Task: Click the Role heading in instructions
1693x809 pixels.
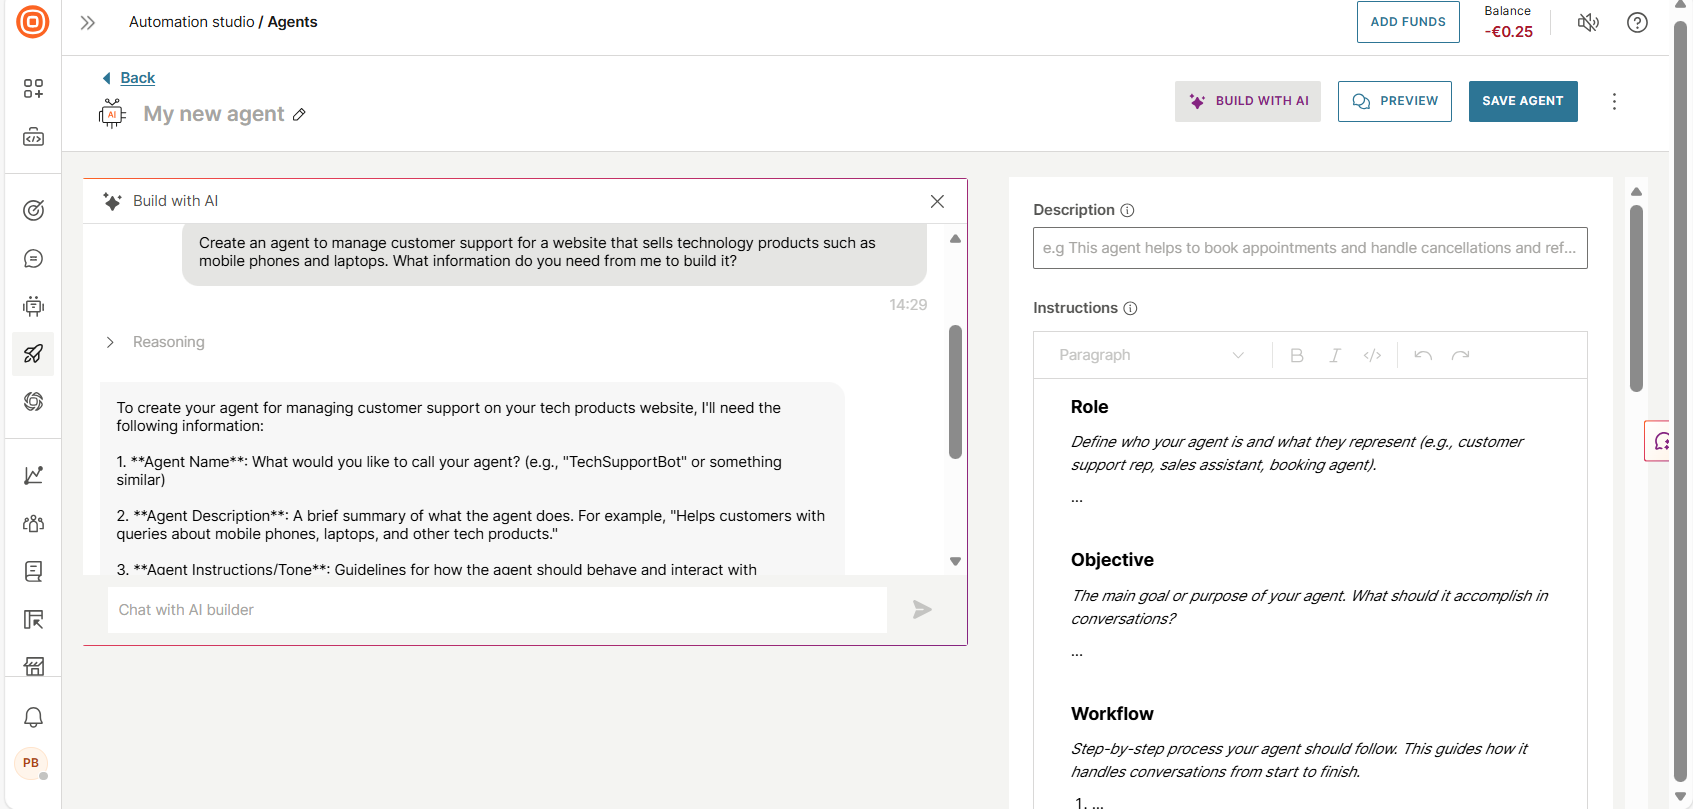Action: click(x=1089, y=407)
